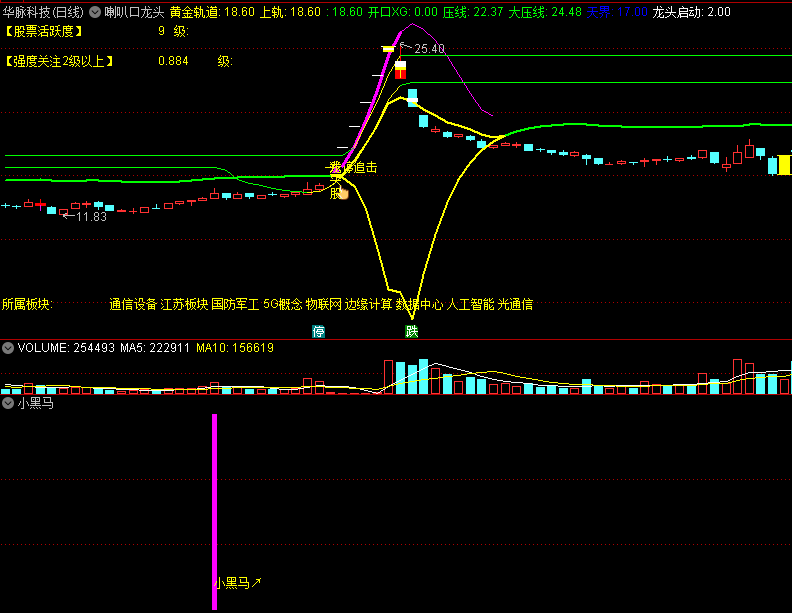Click the 龙头启动: 2.00 value

click(x=691, y=12)
